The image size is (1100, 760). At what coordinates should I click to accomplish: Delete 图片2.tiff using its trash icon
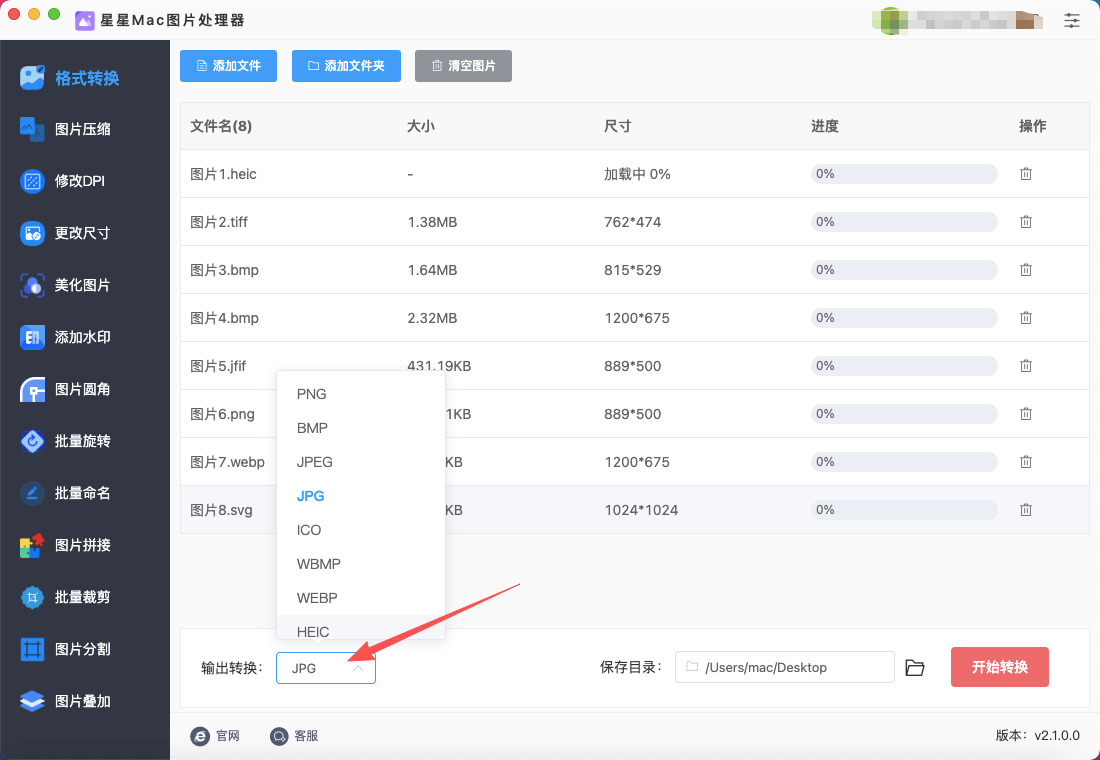click(x=1026, y=222)
